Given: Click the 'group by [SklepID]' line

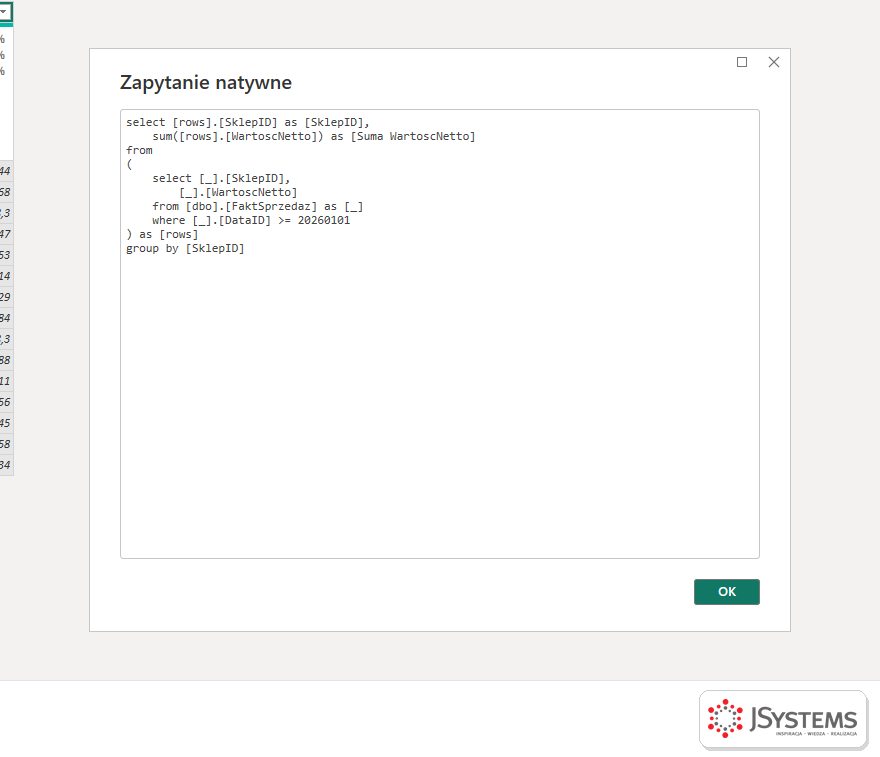Looking at the screenshot, I should point(185,248).
